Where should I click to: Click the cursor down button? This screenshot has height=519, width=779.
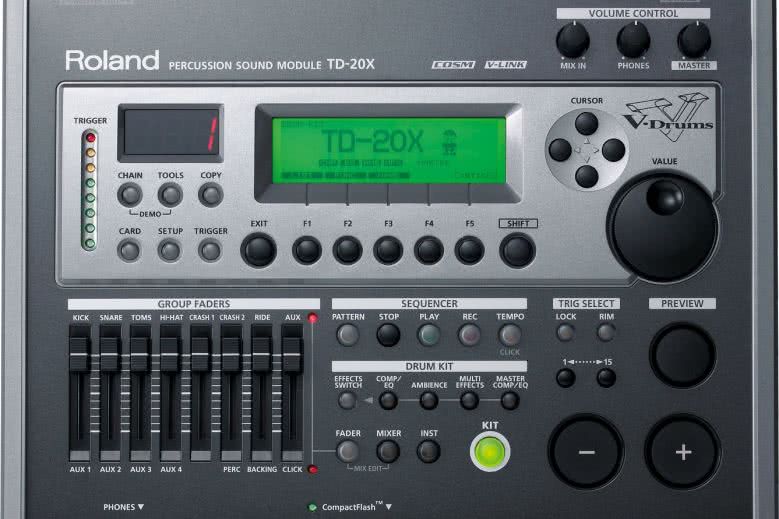586,176
